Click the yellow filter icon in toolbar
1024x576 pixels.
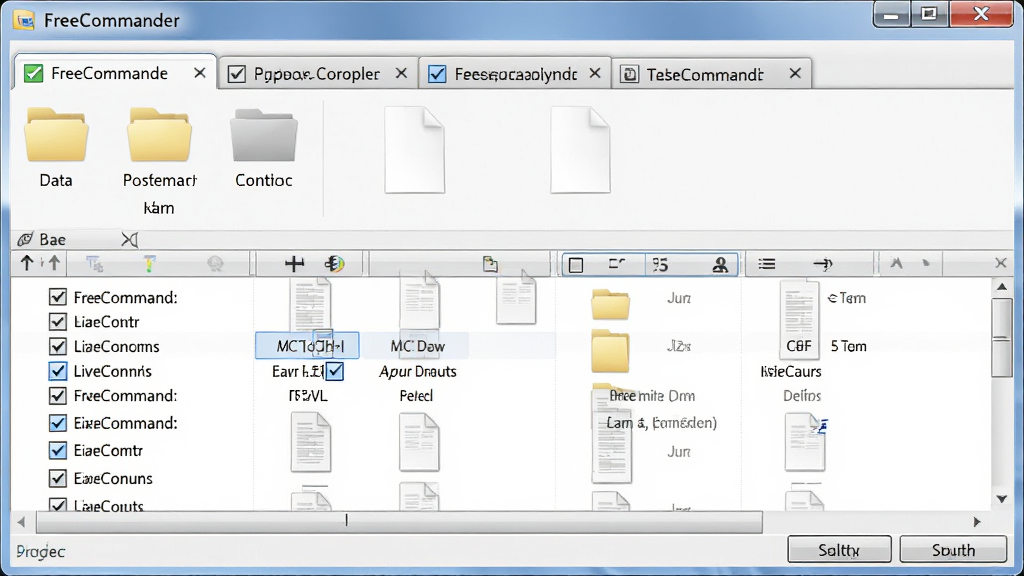(x=150, y=264)
